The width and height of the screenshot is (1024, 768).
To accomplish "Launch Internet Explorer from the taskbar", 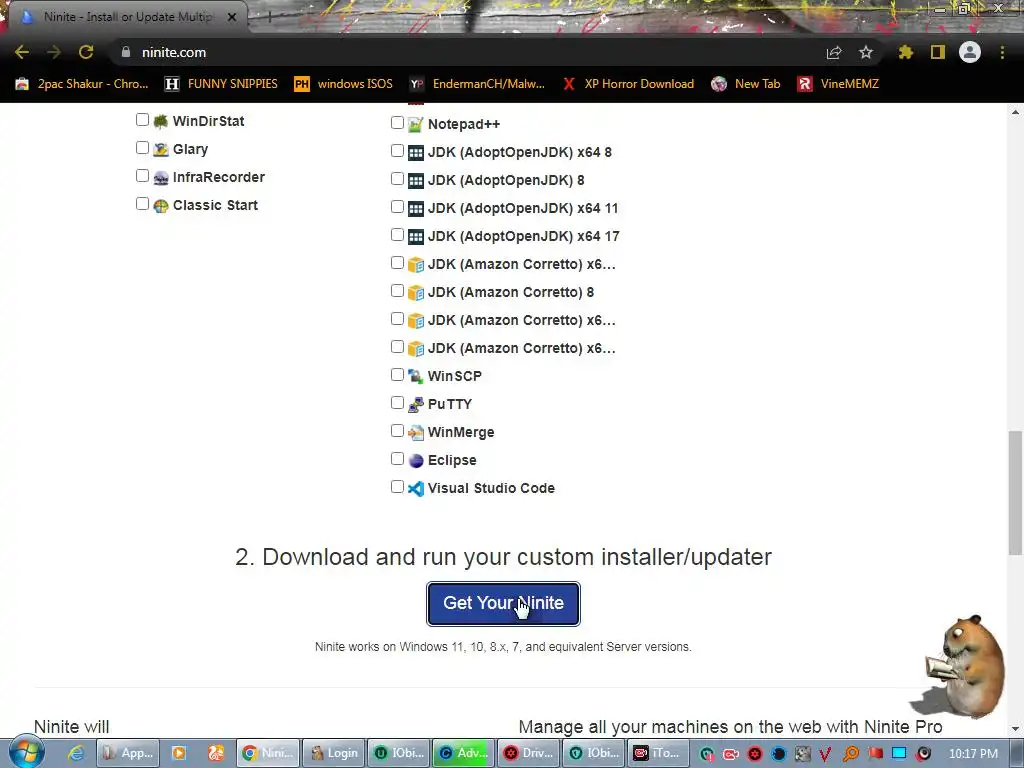I will point(76,753).
